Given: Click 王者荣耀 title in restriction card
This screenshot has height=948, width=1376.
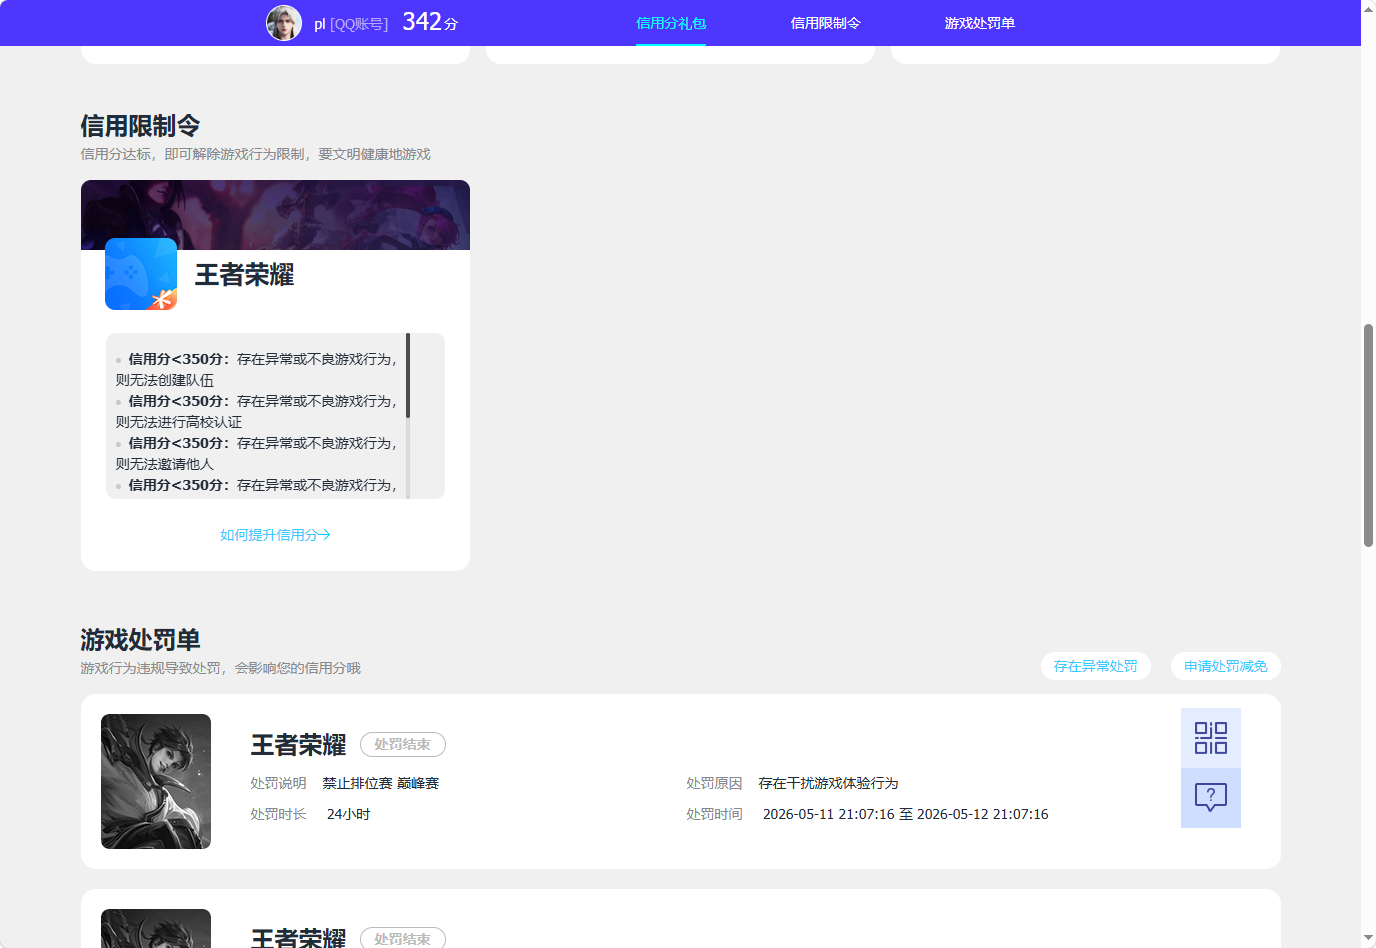Looking at the screenshot, I should click(245, 275).
